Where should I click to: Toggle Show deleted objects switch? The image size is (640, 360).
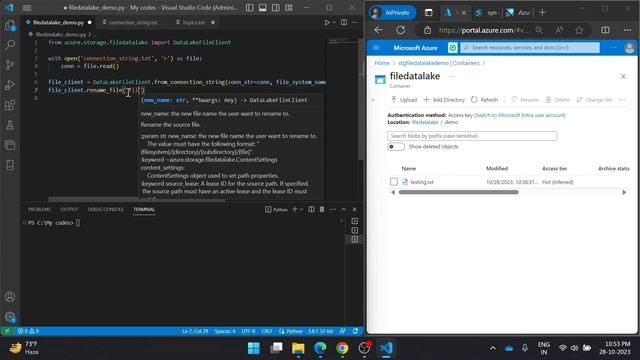click(x=396, y=147)
